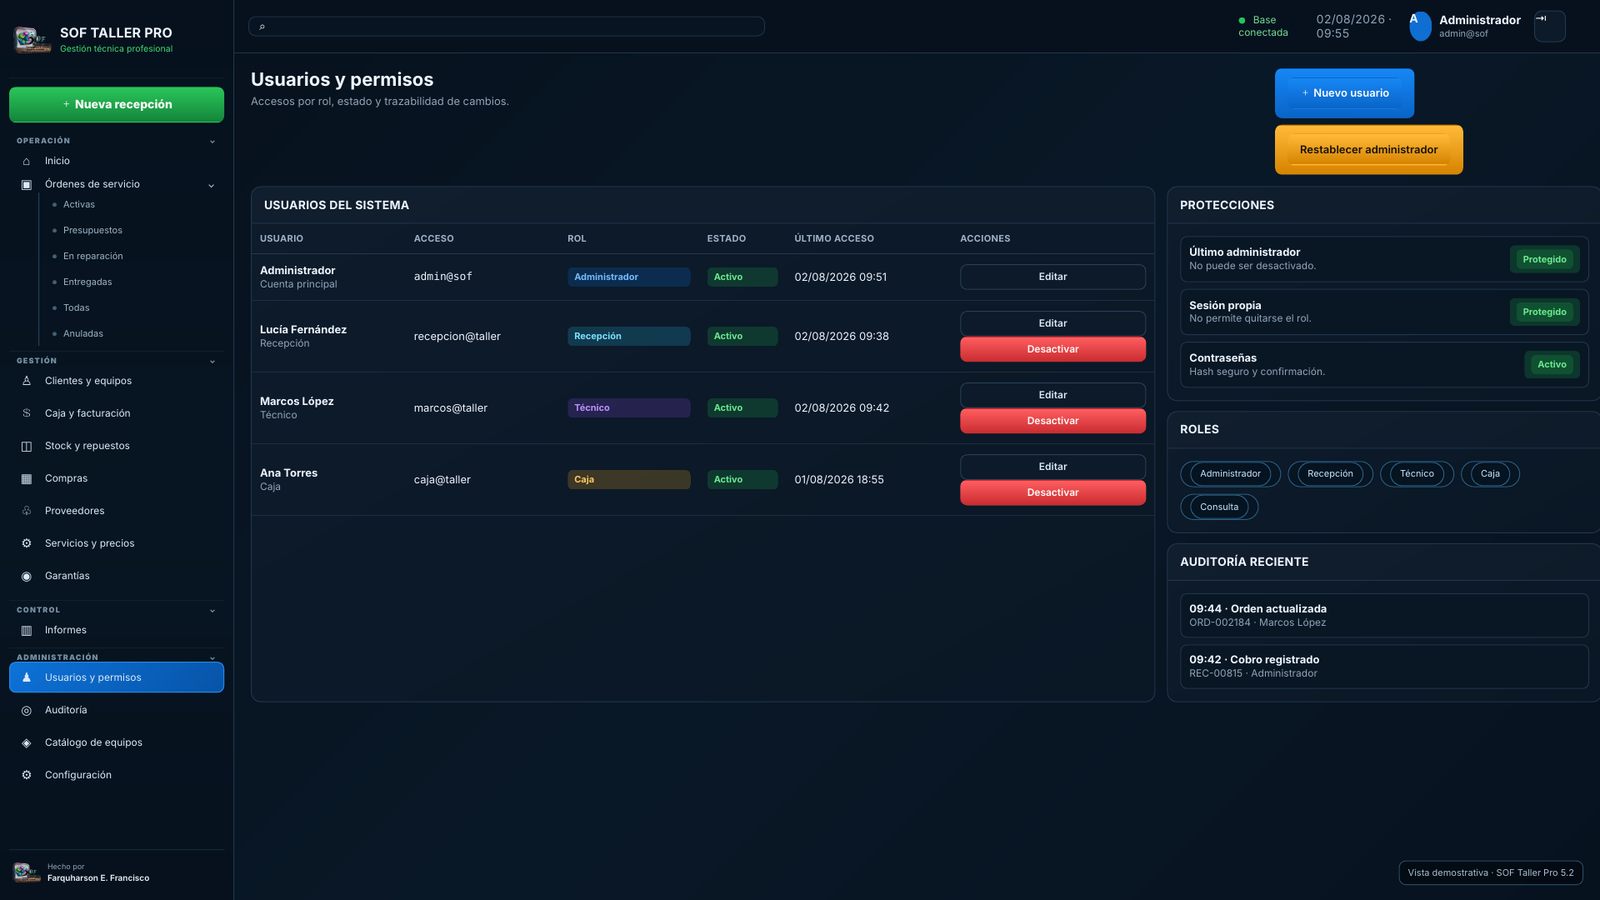Image resolution: width=1600 pixels, height=900 pixels.
Task: Click the last access 01/08/2026 18:55
Action: (x=839, y=480)
